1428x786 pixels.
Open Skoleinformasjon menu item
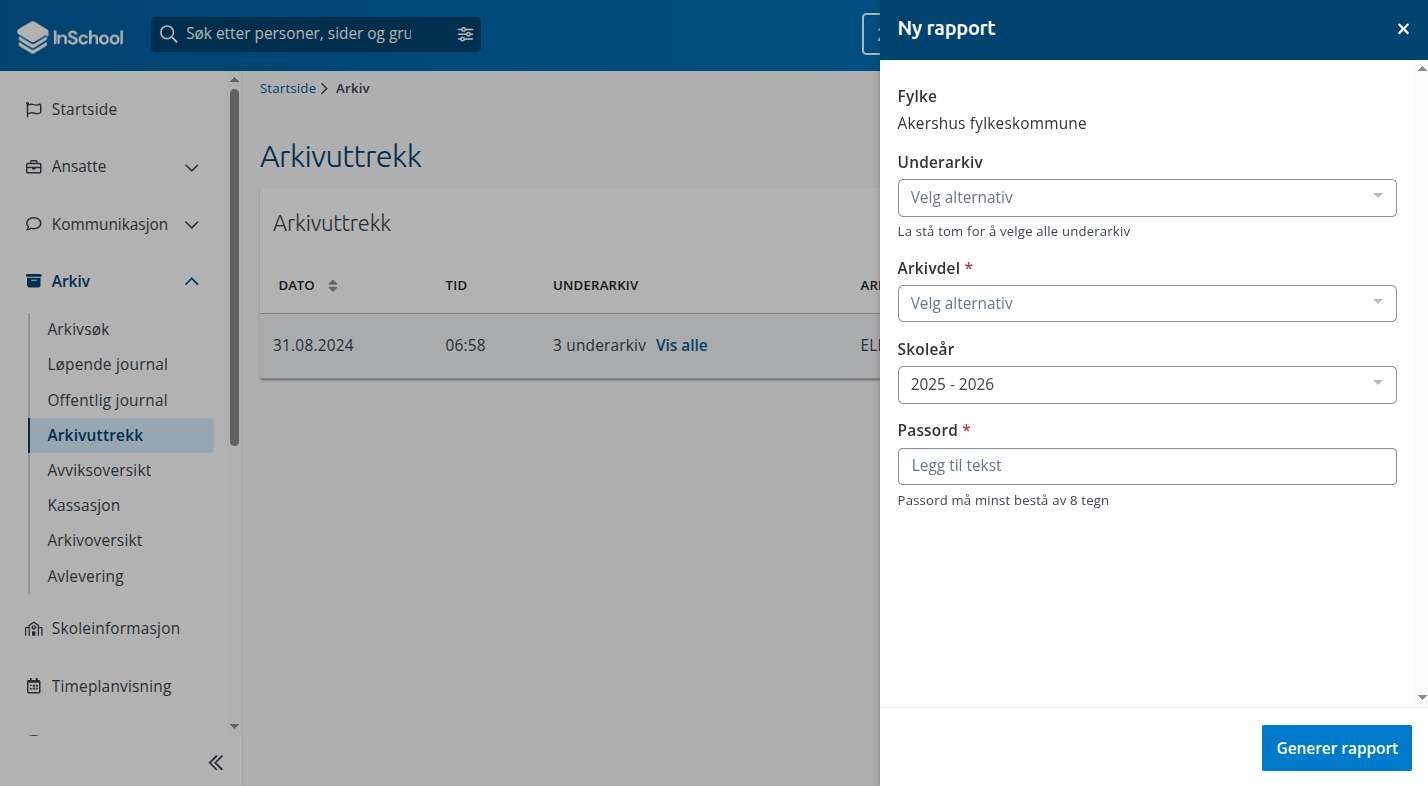pyautogui.click(x=114, y=629)
